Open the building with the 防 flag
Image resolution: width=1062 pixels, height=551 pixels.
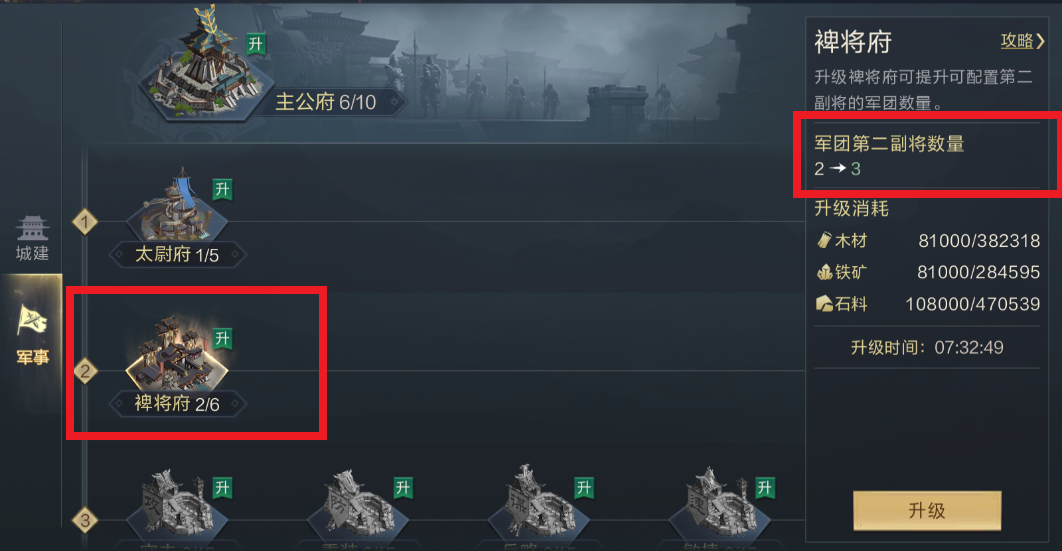358,502
